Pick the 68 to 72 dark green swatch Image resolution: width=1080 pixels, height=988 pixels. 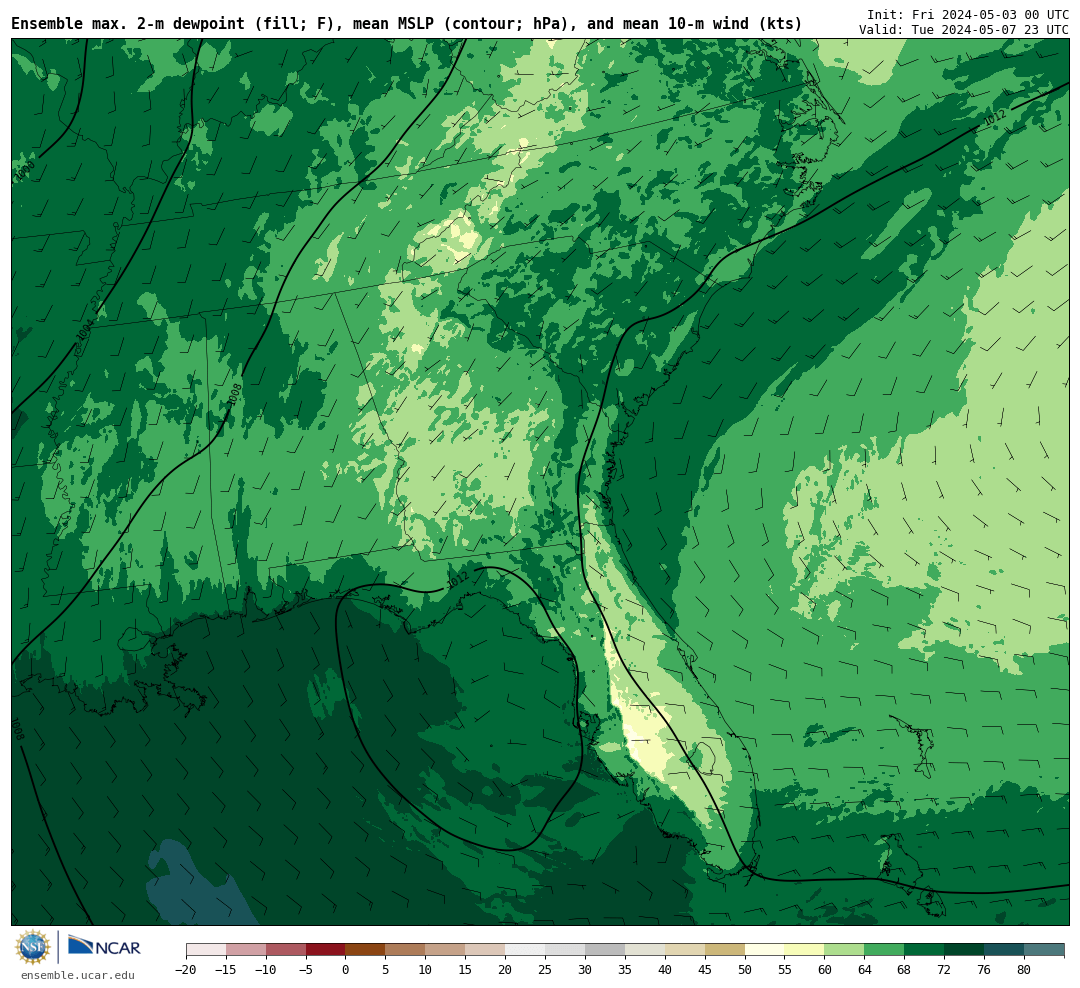pyautogui.click(x=924, y=950)
